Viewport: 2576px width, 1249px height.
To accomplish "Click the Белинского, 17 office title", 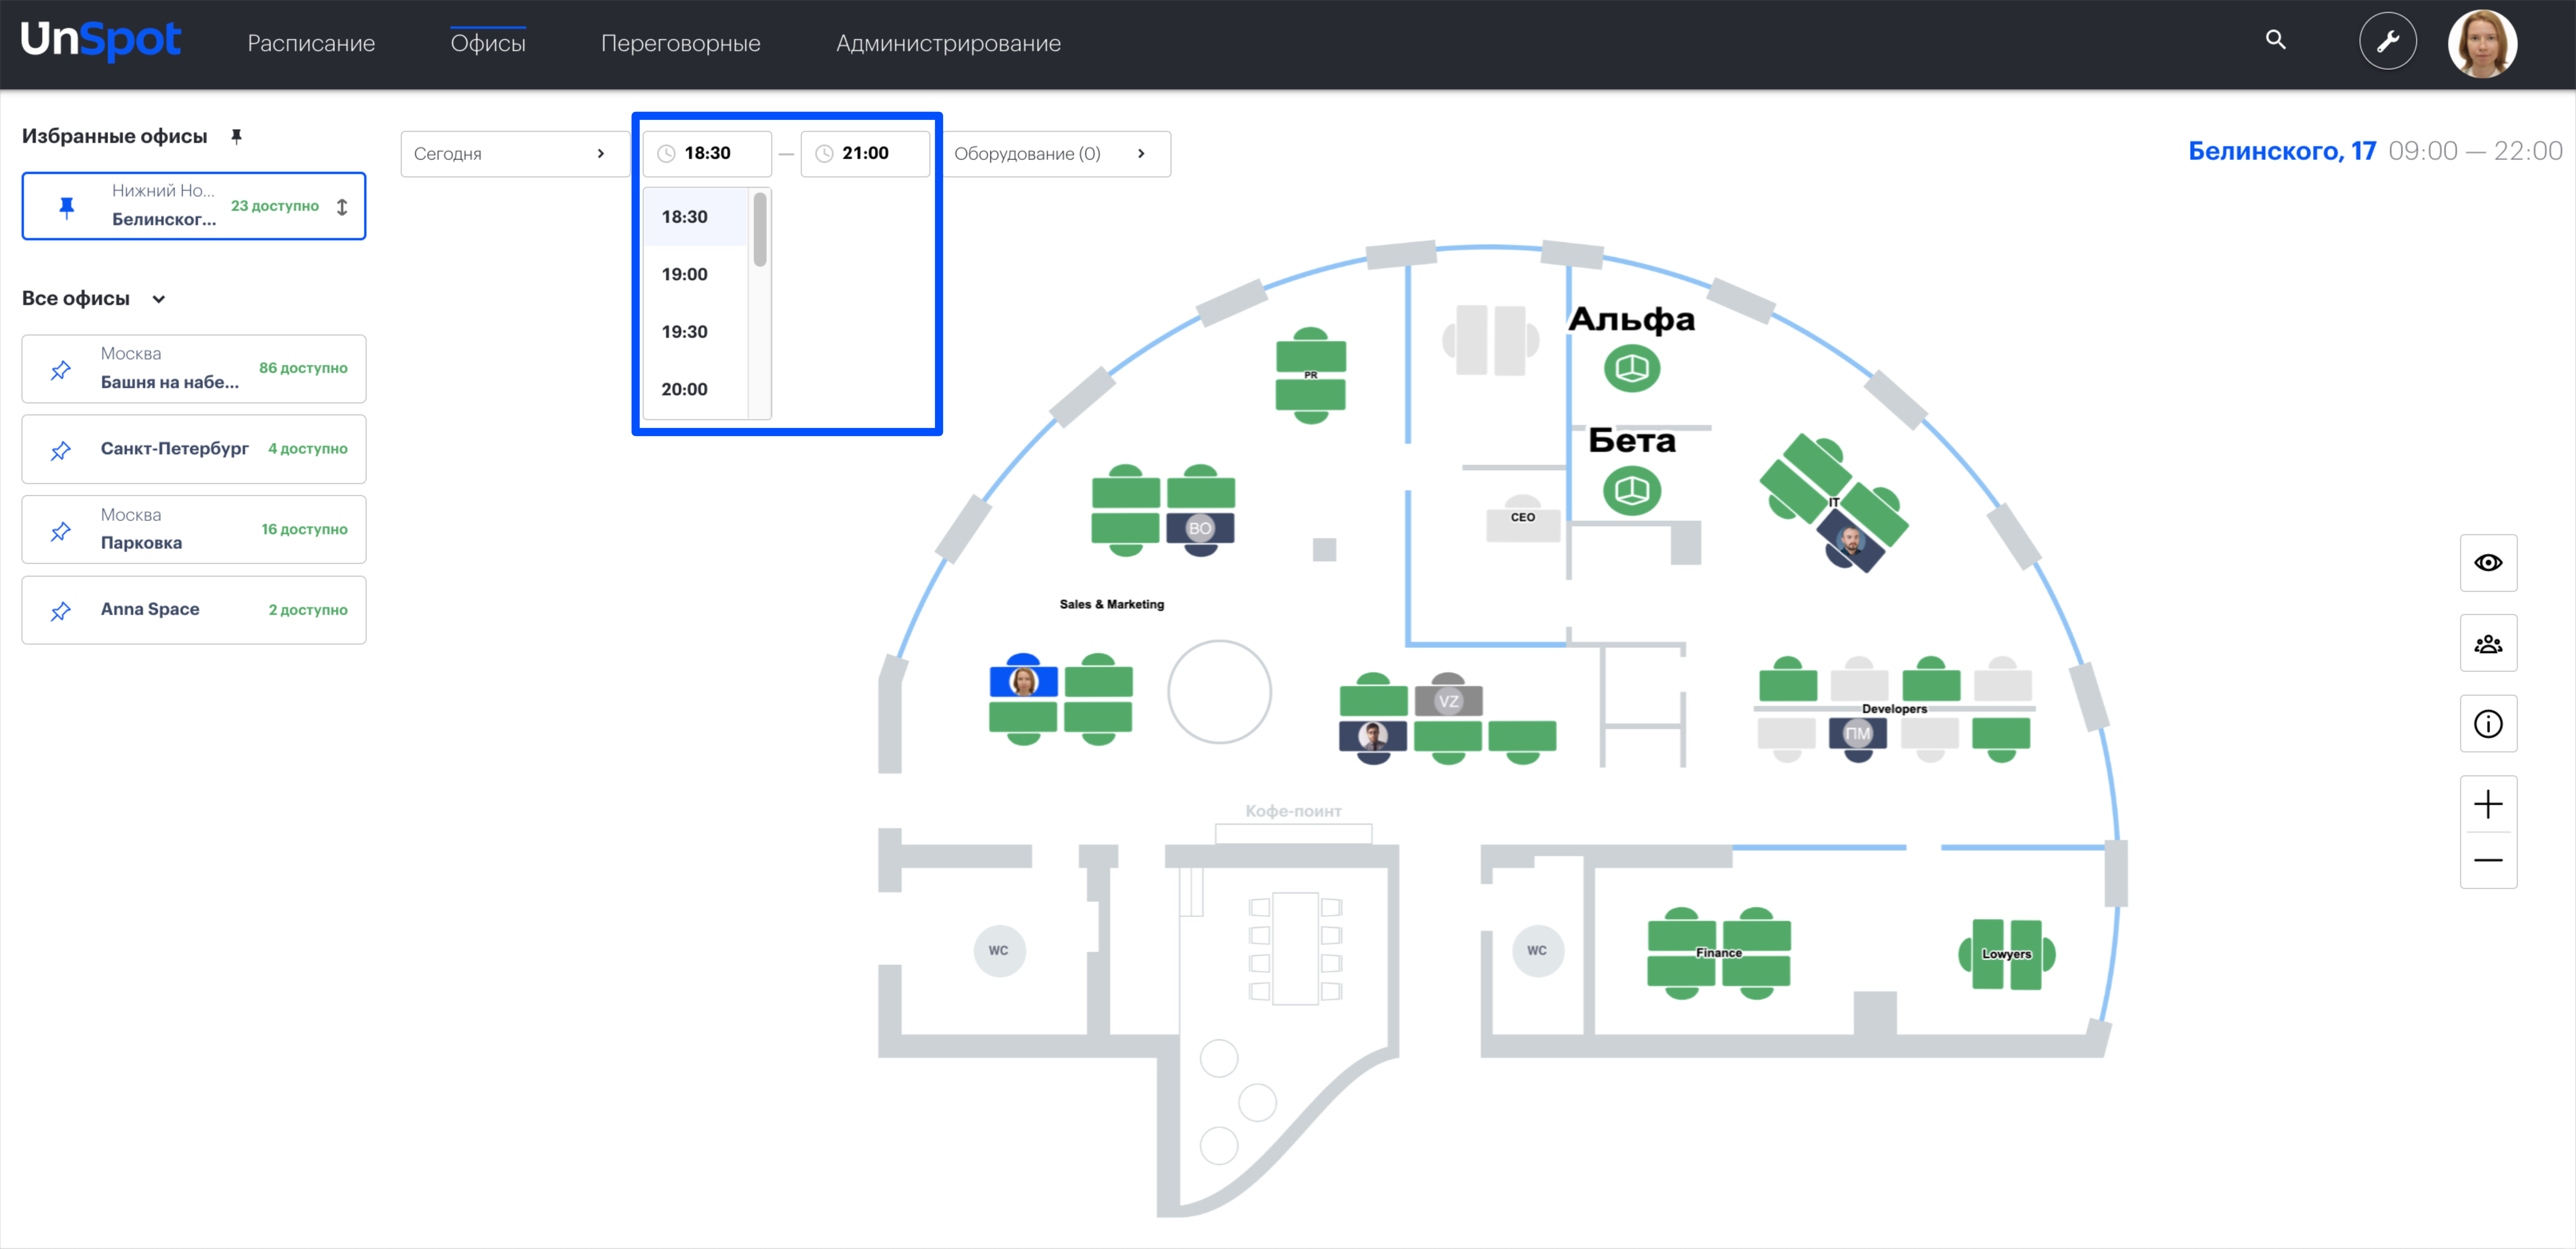I will pos(2282,151).
